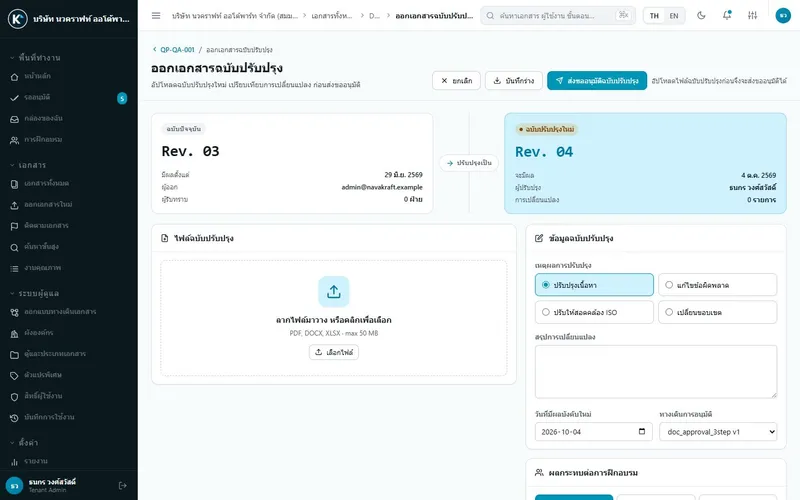This screenshot has width=800, height=500.
Task: Open the display settings sliders icon
Action: 752,16
